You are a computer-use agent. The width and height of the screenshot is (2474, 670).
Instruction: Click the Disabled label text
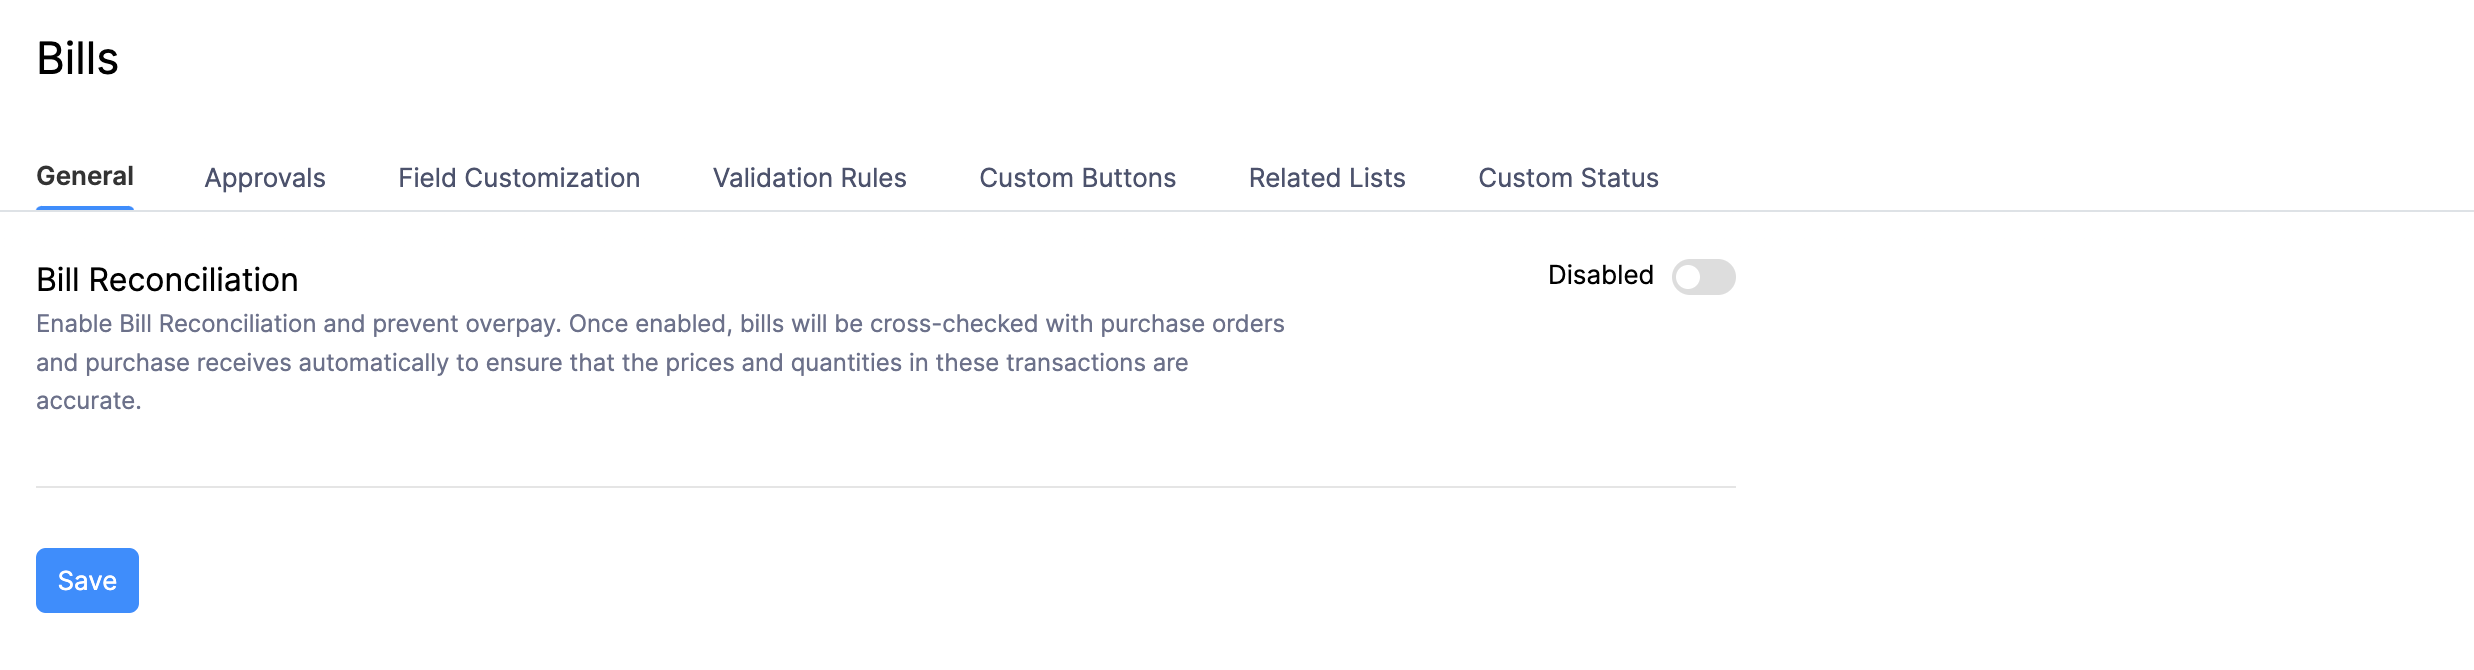tap(1598, 275)
